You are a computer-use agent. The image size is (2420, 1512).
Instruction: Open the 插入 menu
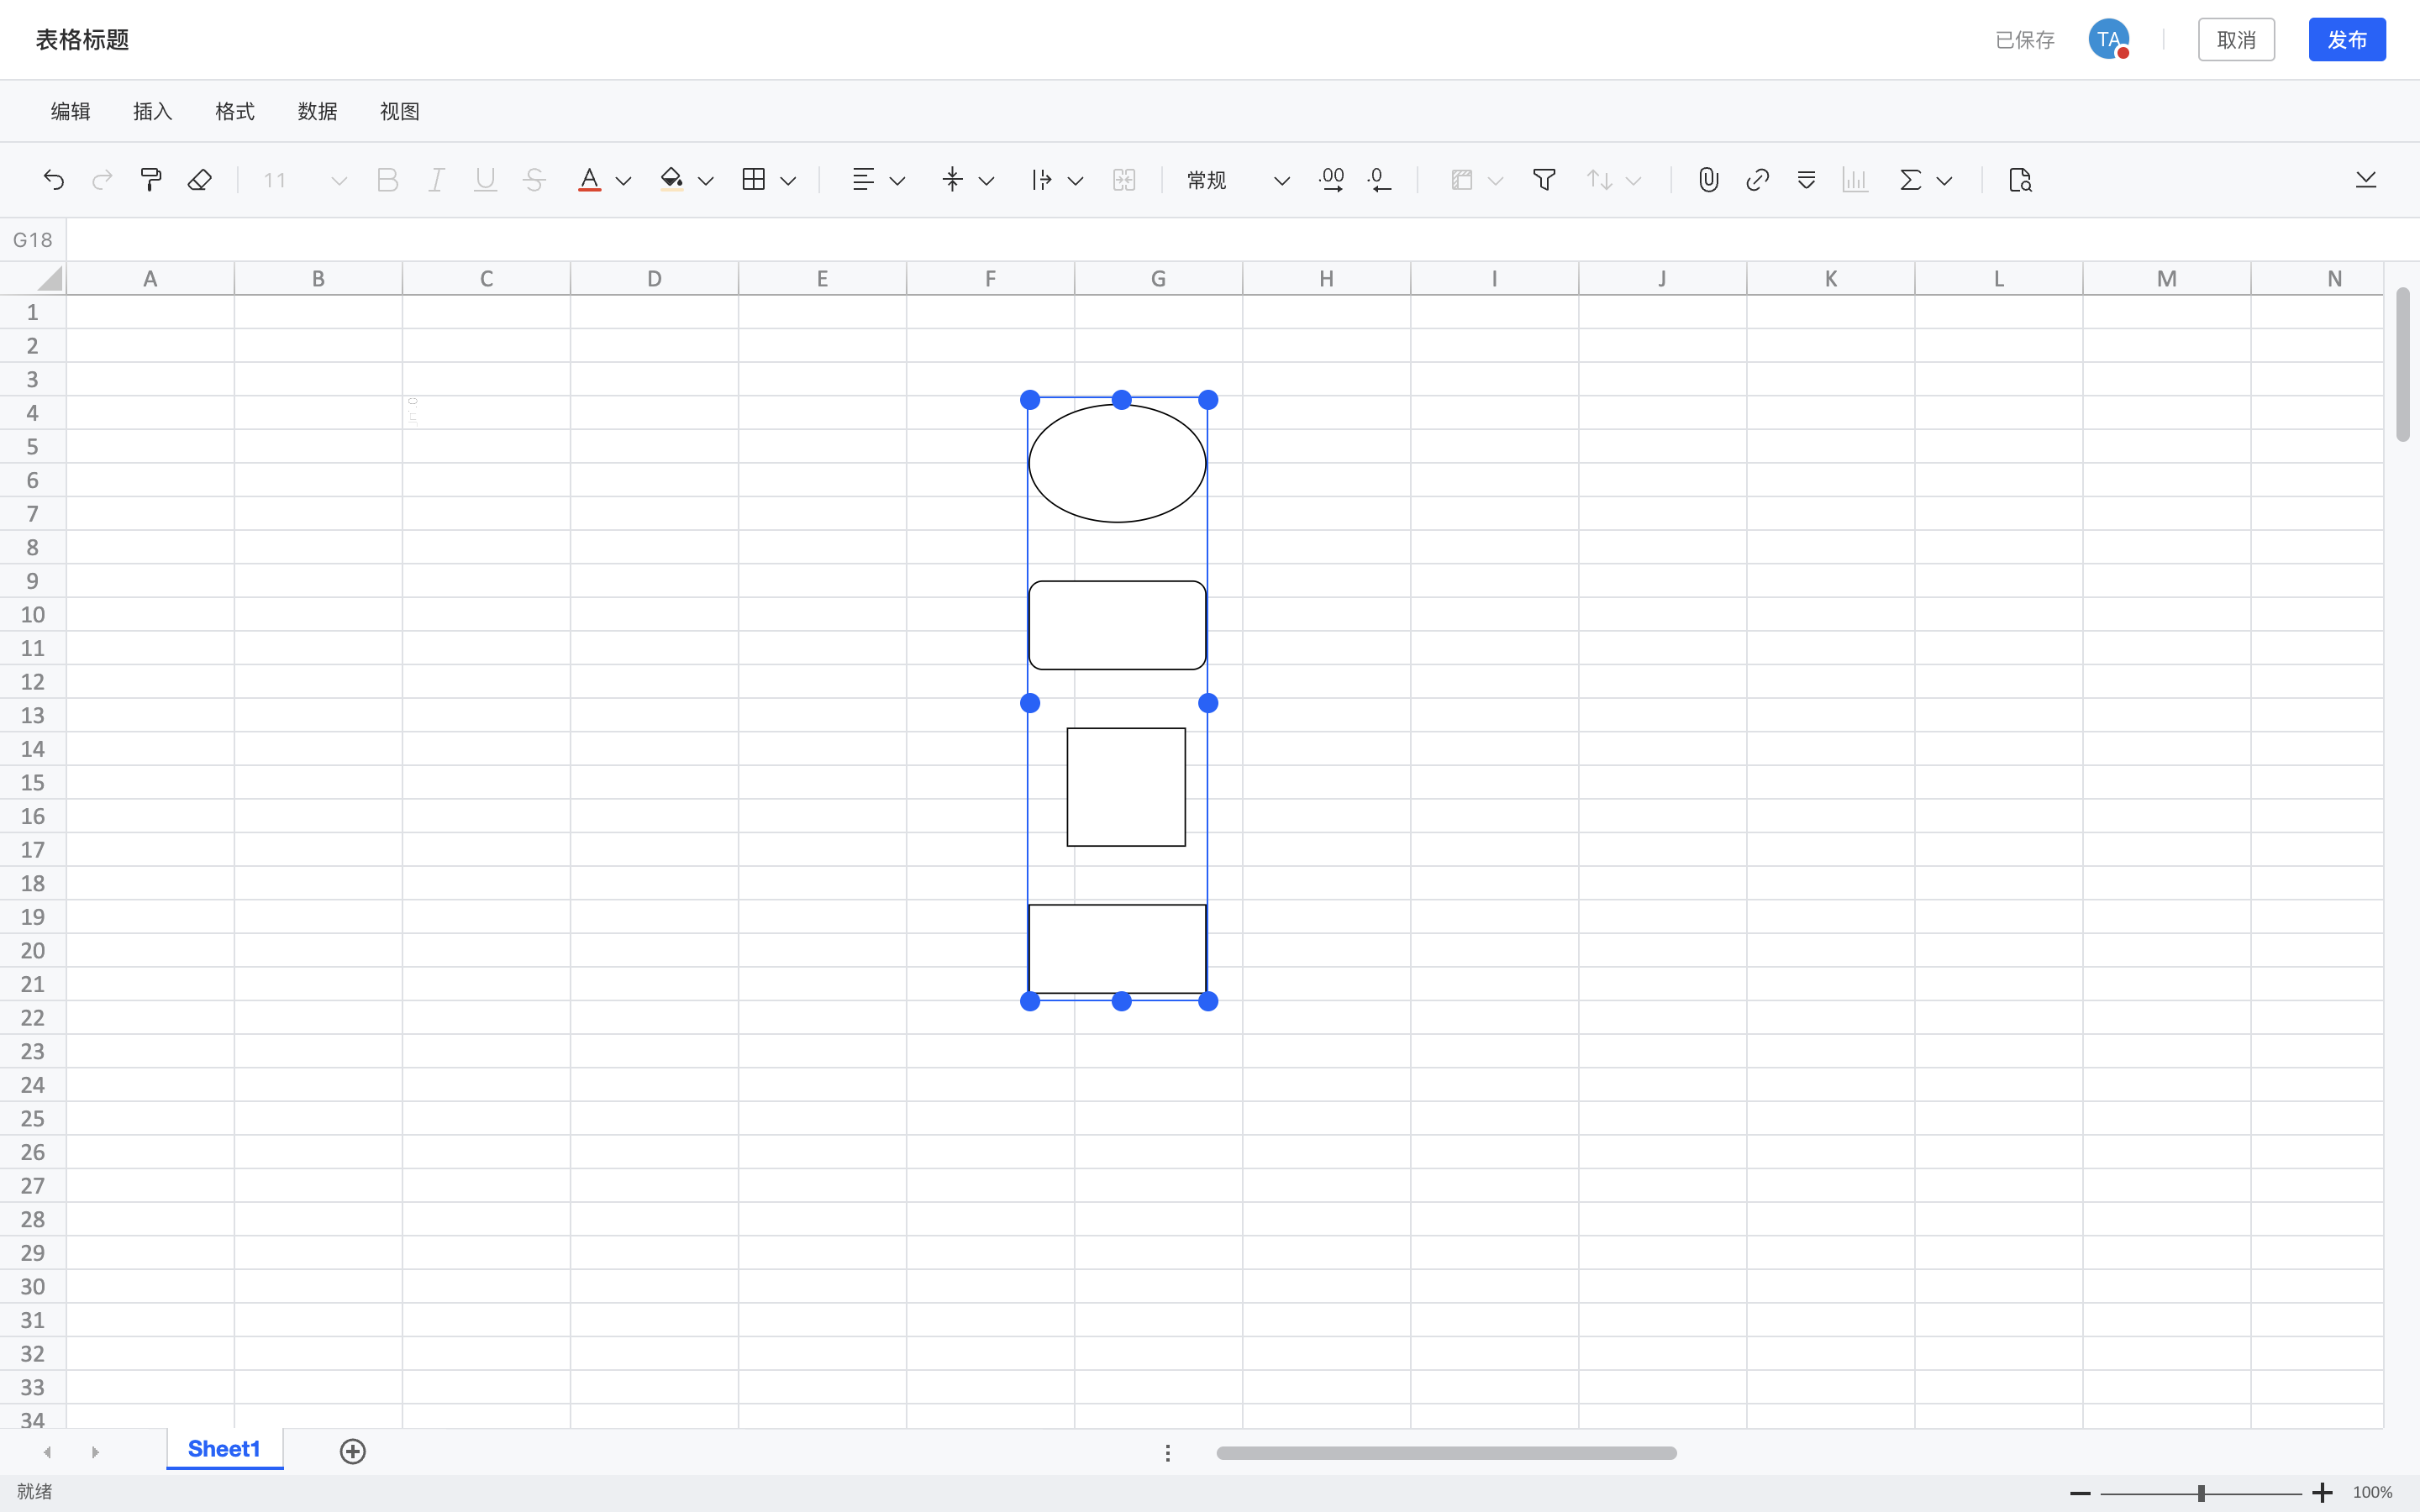(153, 111)
